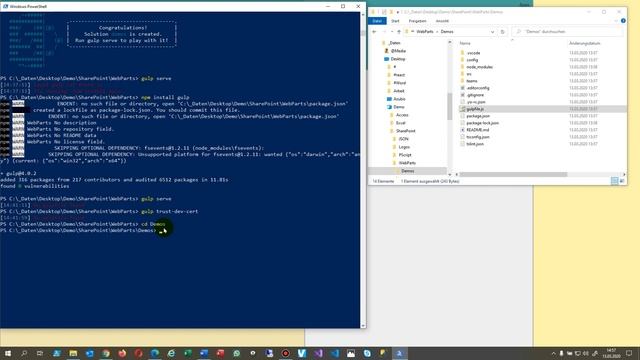640x360 pixels.
Task: Select WebParts folder in navigation tree
Action: tap(407, 163)
